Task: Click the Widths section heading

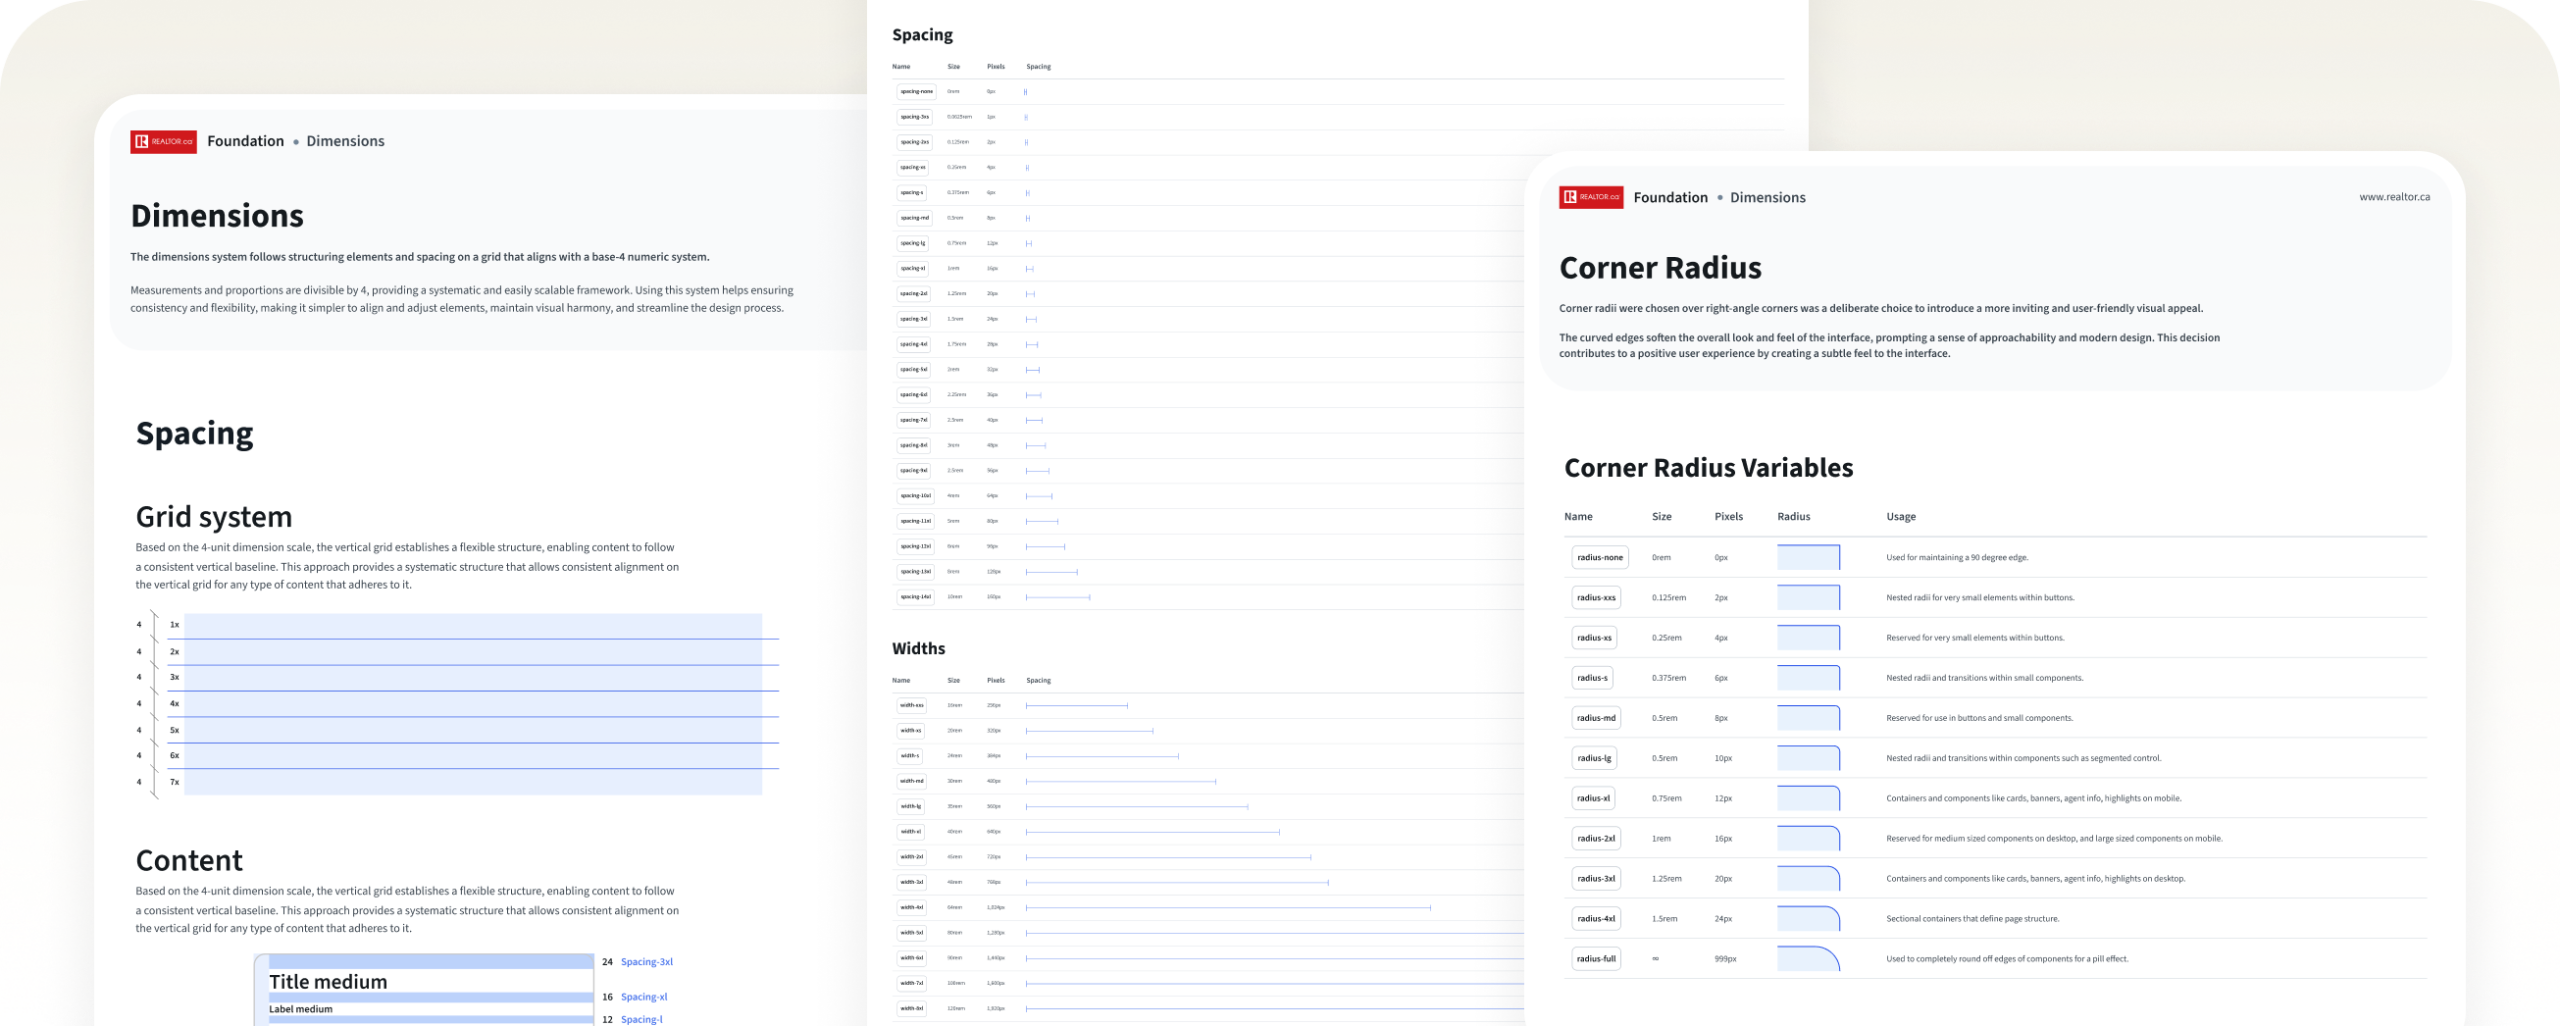Action: pyautogui.click(x=918, y=649)
